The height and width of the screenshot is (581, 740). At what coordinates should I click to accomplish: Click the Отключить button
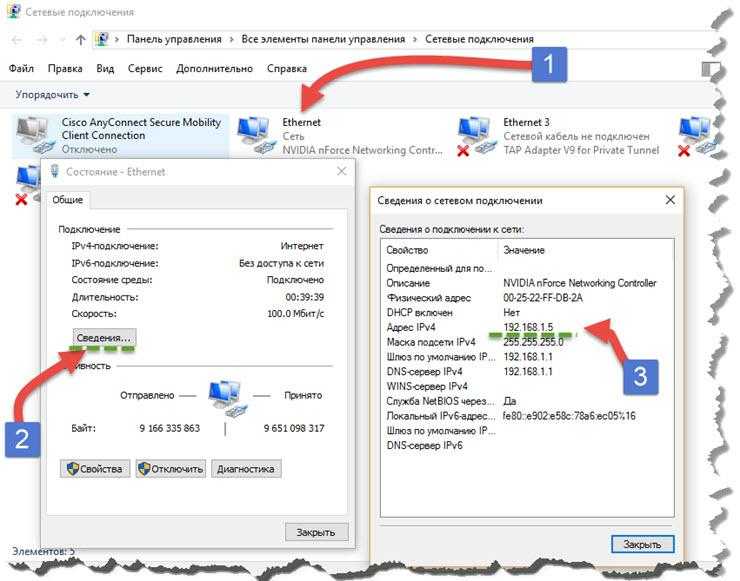(x=171, y=469)
